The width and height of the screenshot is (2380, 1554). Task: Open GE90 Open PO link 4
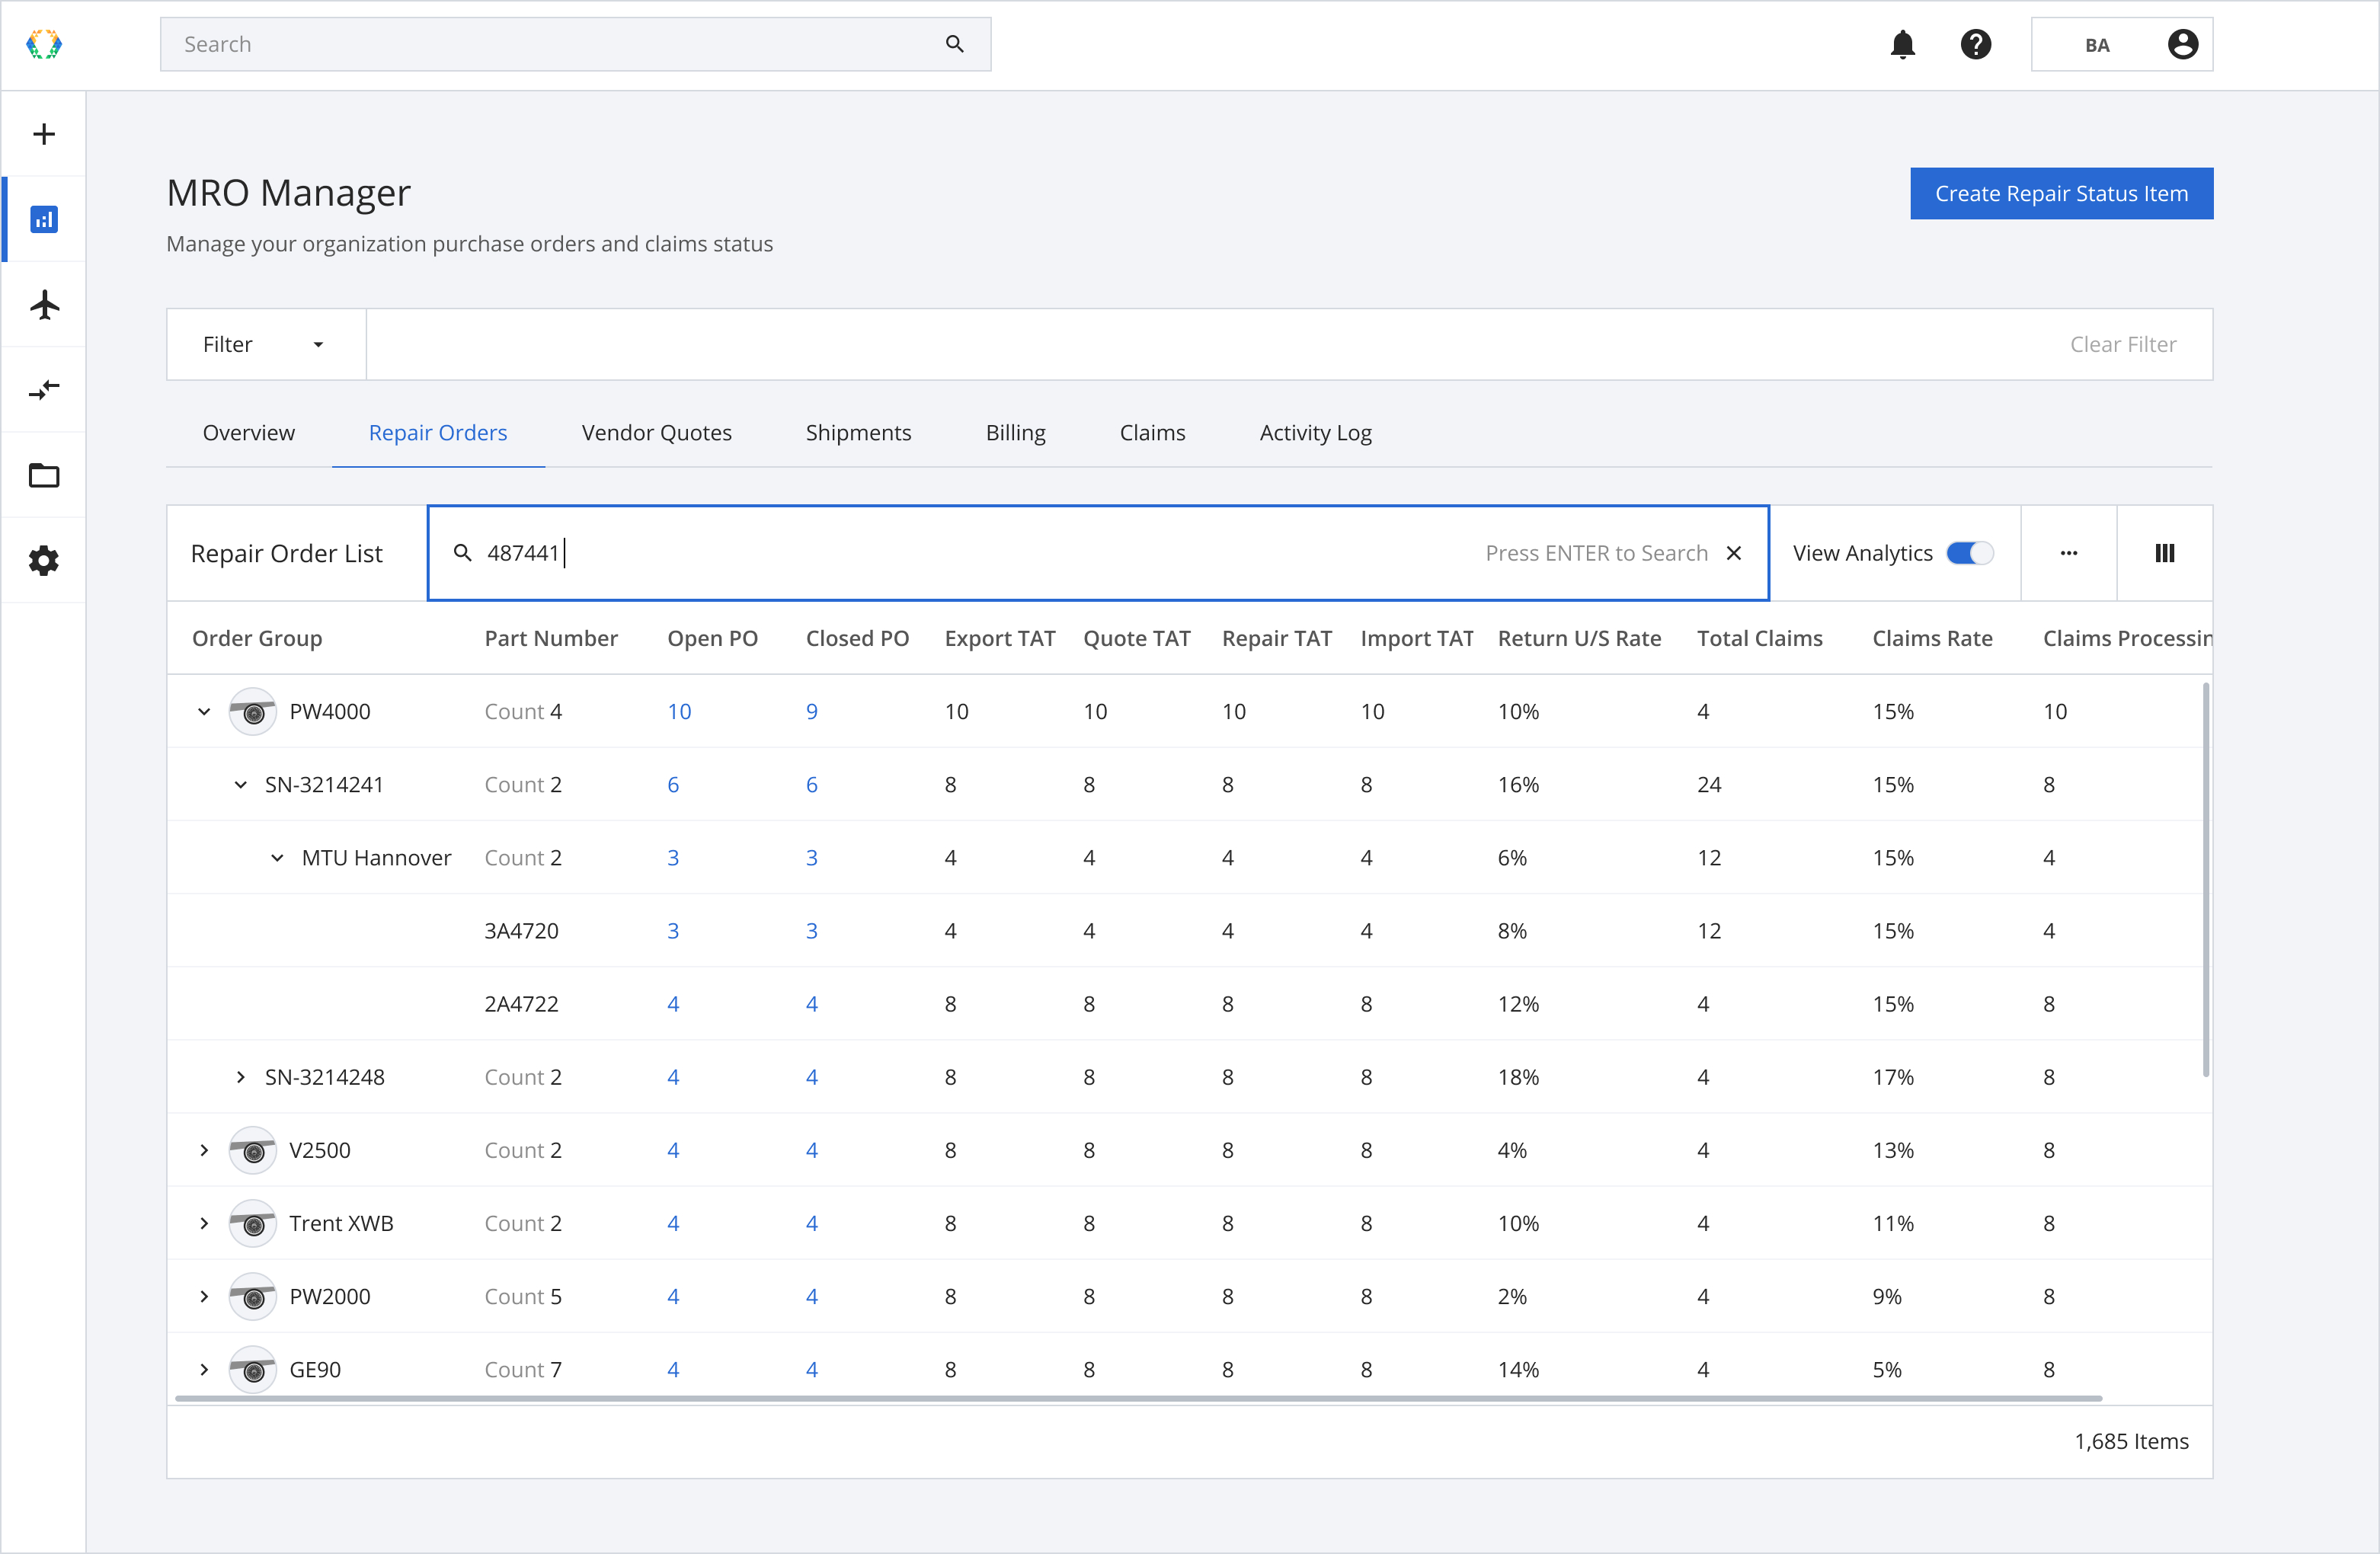673,1369
